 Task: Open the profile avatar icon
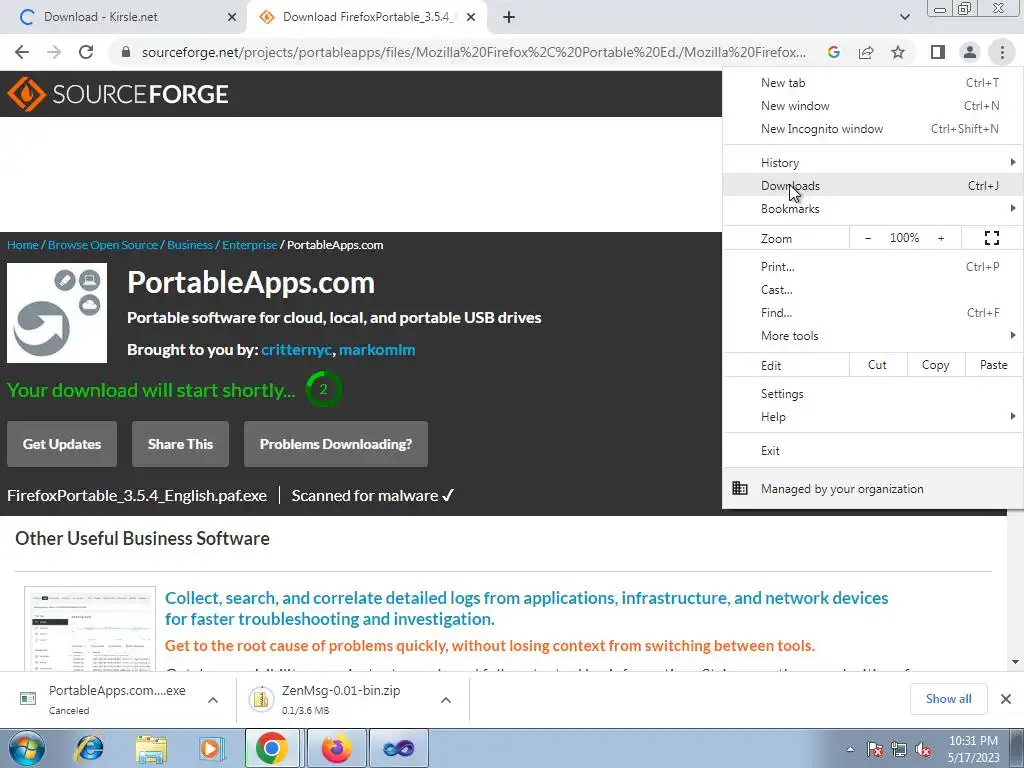point(970,52)
